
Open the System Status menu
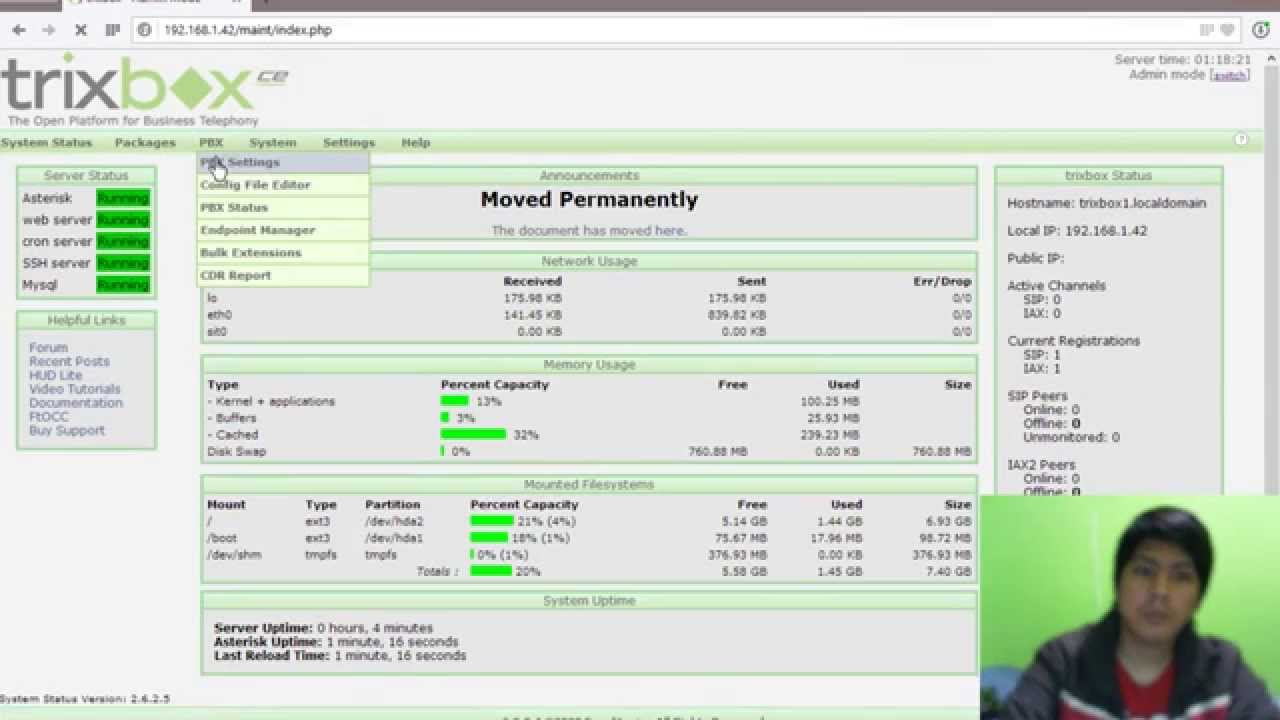pyautogui.click(x=46, y=143)
